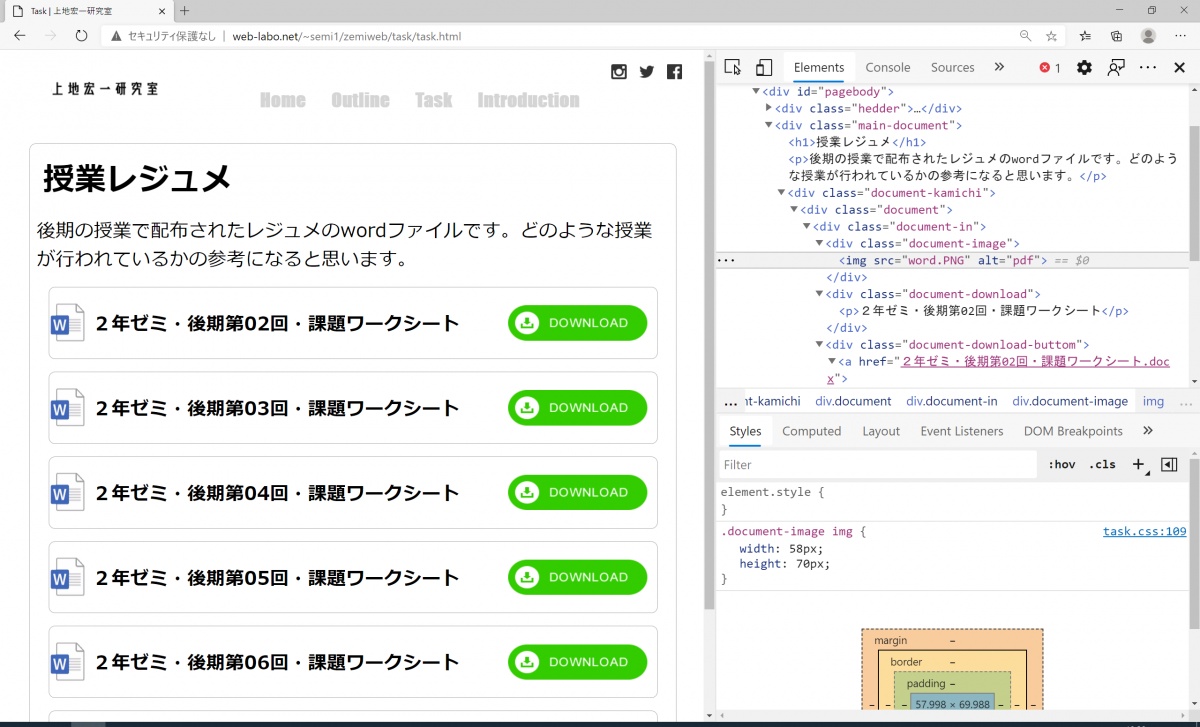1200x727 pixels.
Task: Click the error count badge in DevTools
Action: (x=1050, y=68)
